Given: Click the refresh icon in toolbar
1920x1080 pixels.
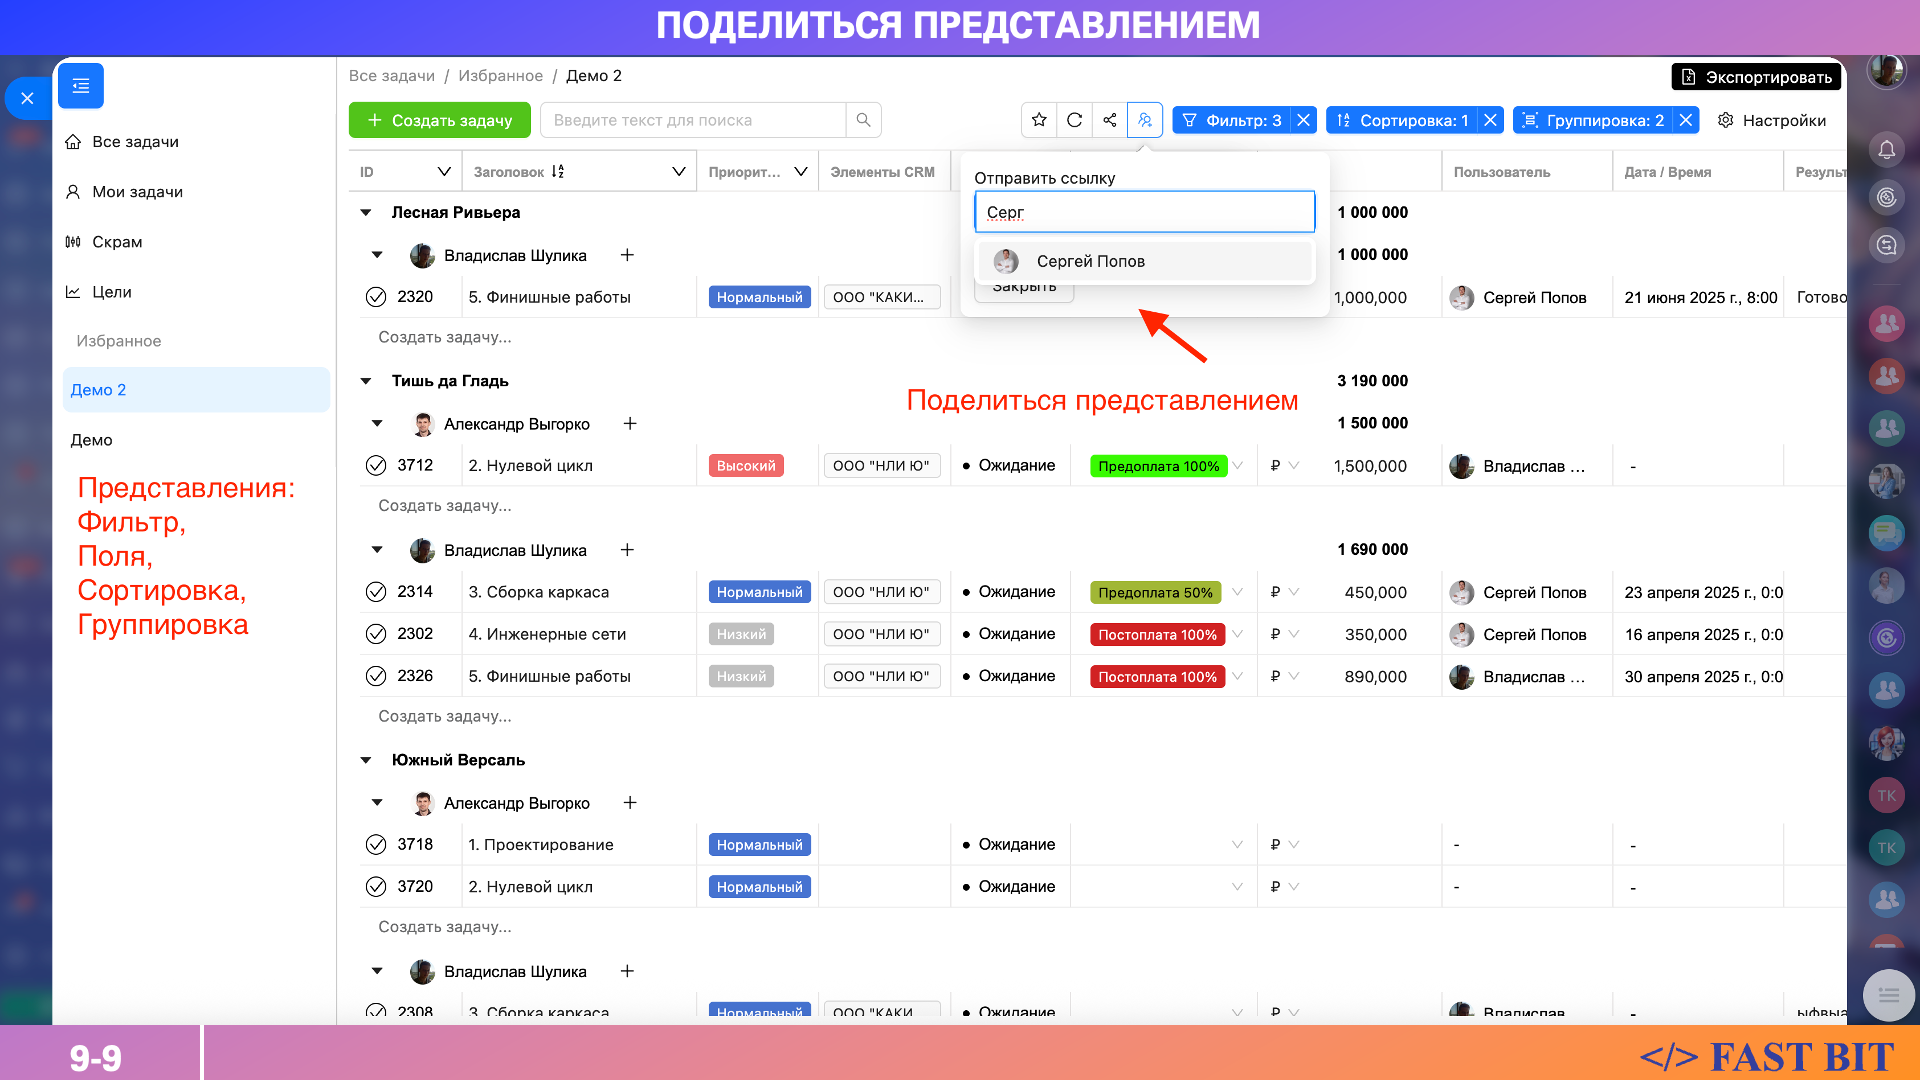Looking at the screenshot, I should pos(1074,120).
